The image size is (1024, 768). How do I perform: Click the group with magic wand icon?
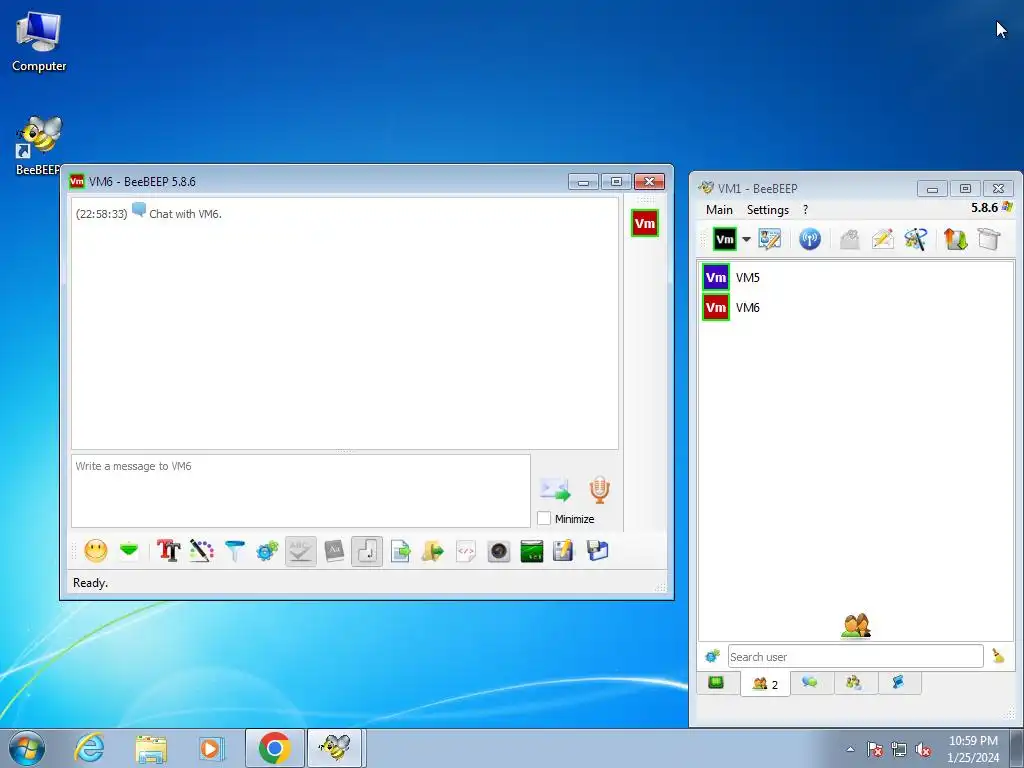tap(916, 239)
